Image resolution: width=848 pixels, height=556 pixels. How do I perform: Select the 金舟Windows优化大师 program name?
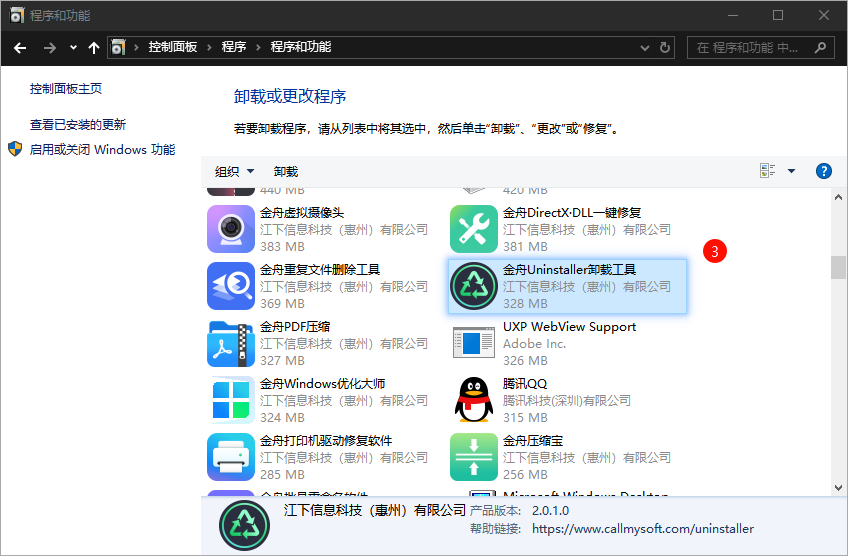(322, 383)
